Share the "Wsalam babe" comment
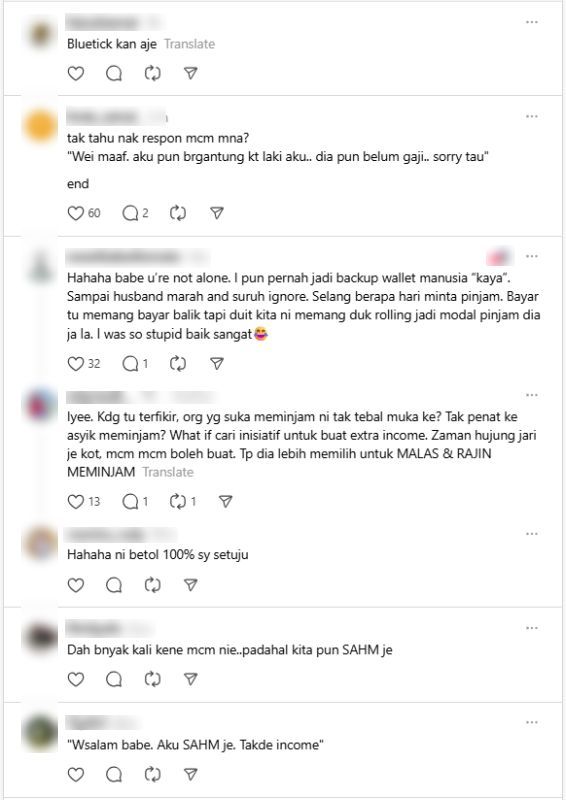 pos(190,774)
